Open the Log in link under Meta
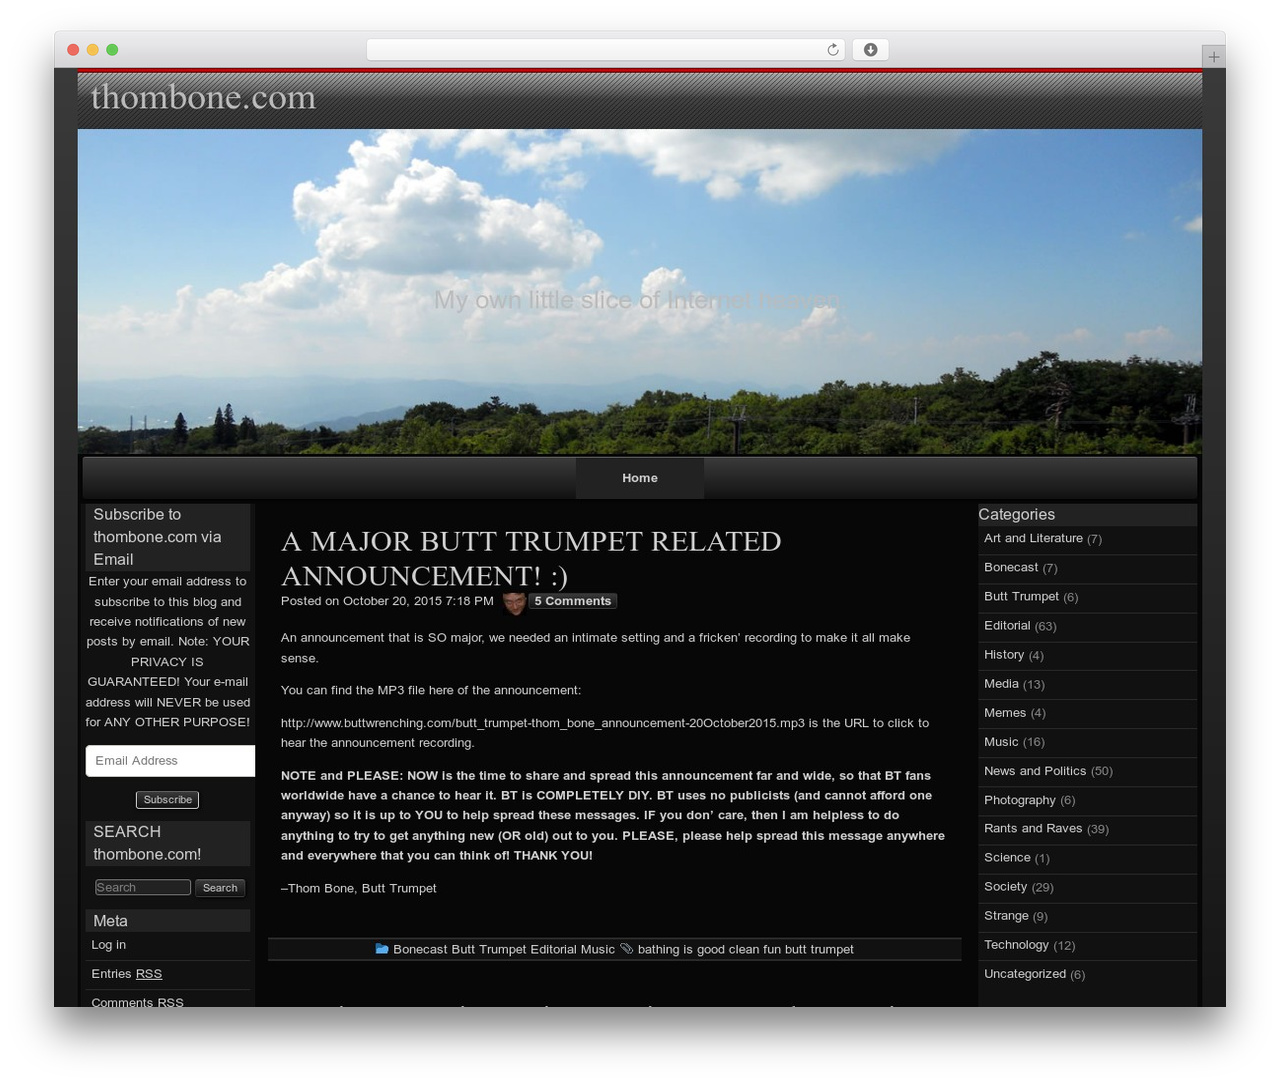This screenshot has width=1280, height=1084. (x=109, y=945)
